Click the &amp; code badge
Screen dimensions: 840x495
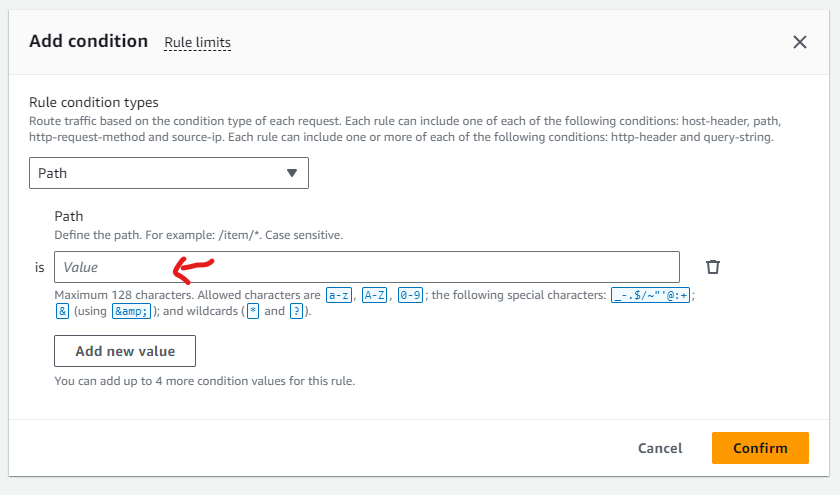[x=132, y=312]
